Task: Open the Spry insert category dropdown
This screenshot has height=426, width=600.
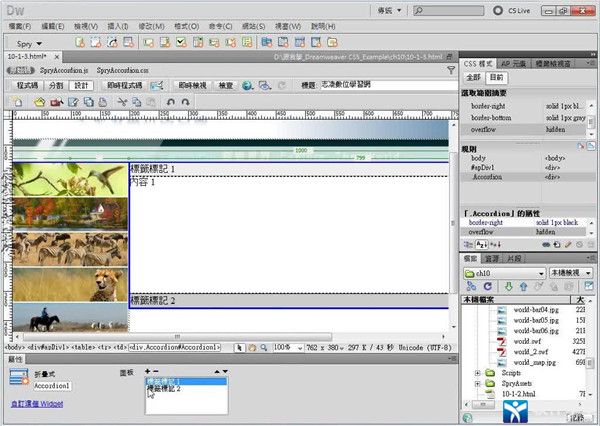Action: coord(29,44)
